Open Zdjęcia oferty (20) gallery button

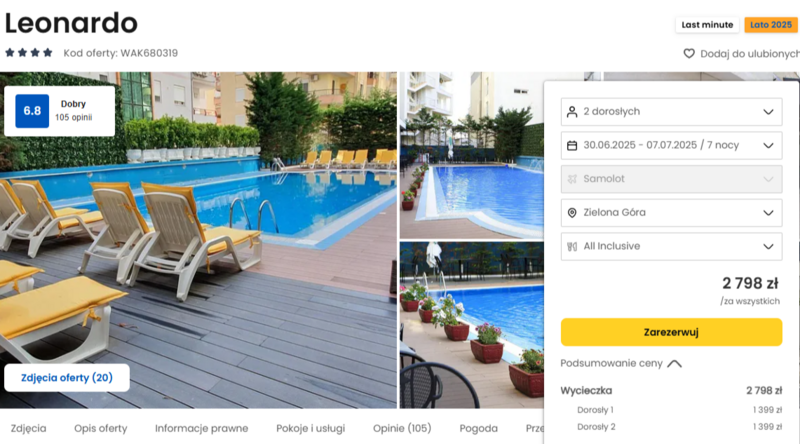pyautogui.click(x=67, y=378)
